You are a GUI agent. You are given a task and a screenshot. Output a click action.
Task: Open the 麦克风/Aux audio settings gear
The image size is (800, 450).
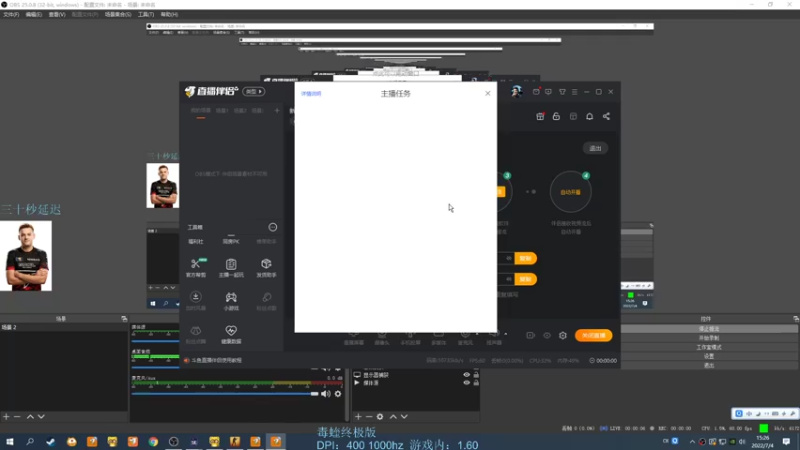338,394
